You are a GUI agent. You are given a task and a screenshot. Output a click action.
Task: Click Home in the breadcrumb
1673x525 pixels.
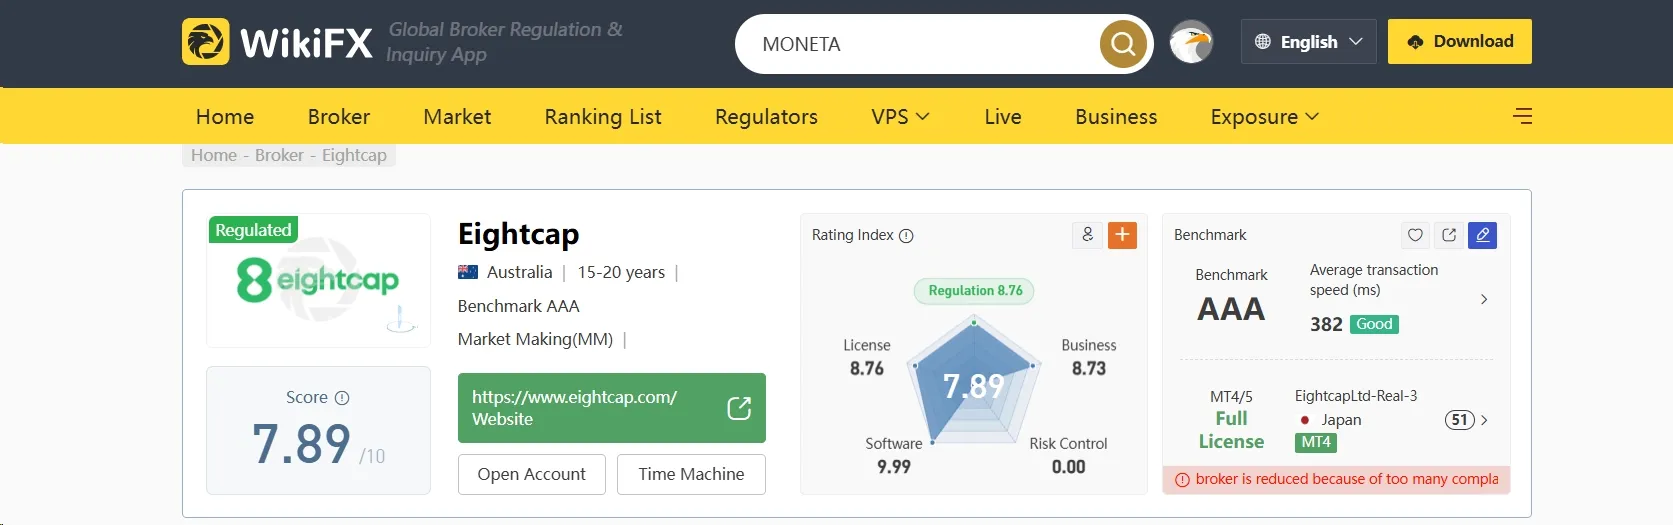point(214,155)
